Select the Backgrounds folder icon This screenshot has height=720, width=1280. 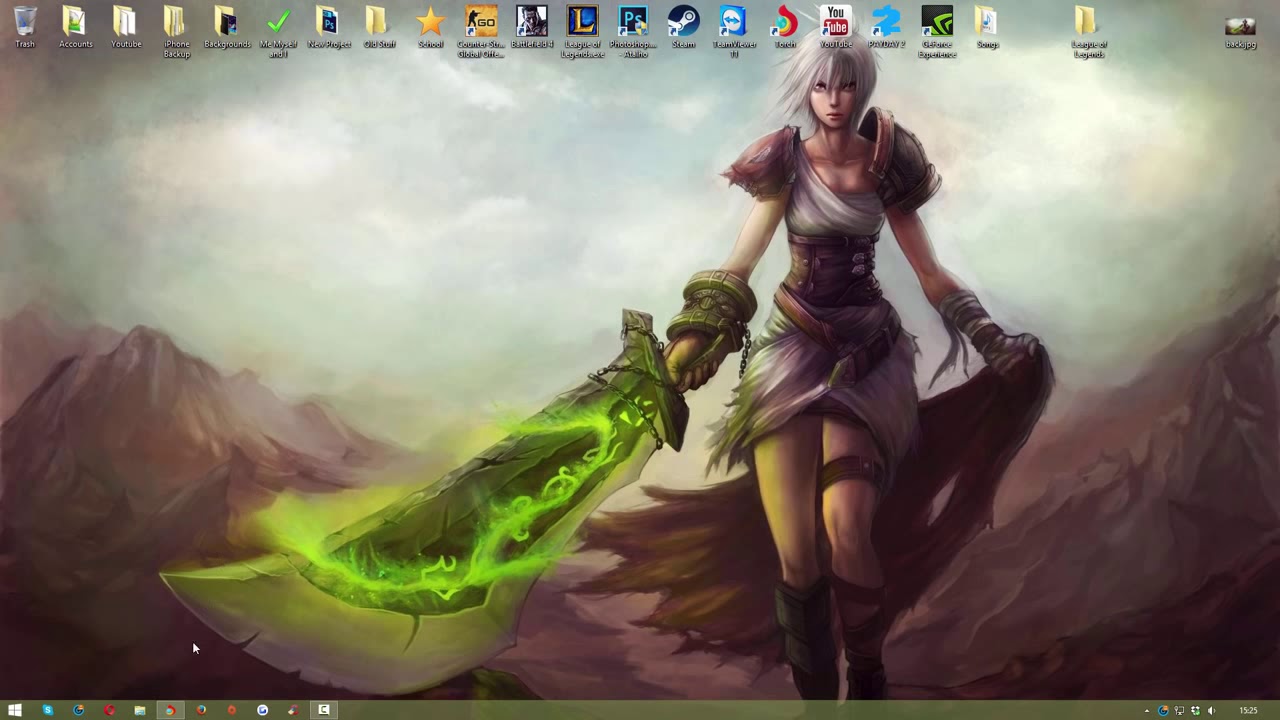pos(227,27)
